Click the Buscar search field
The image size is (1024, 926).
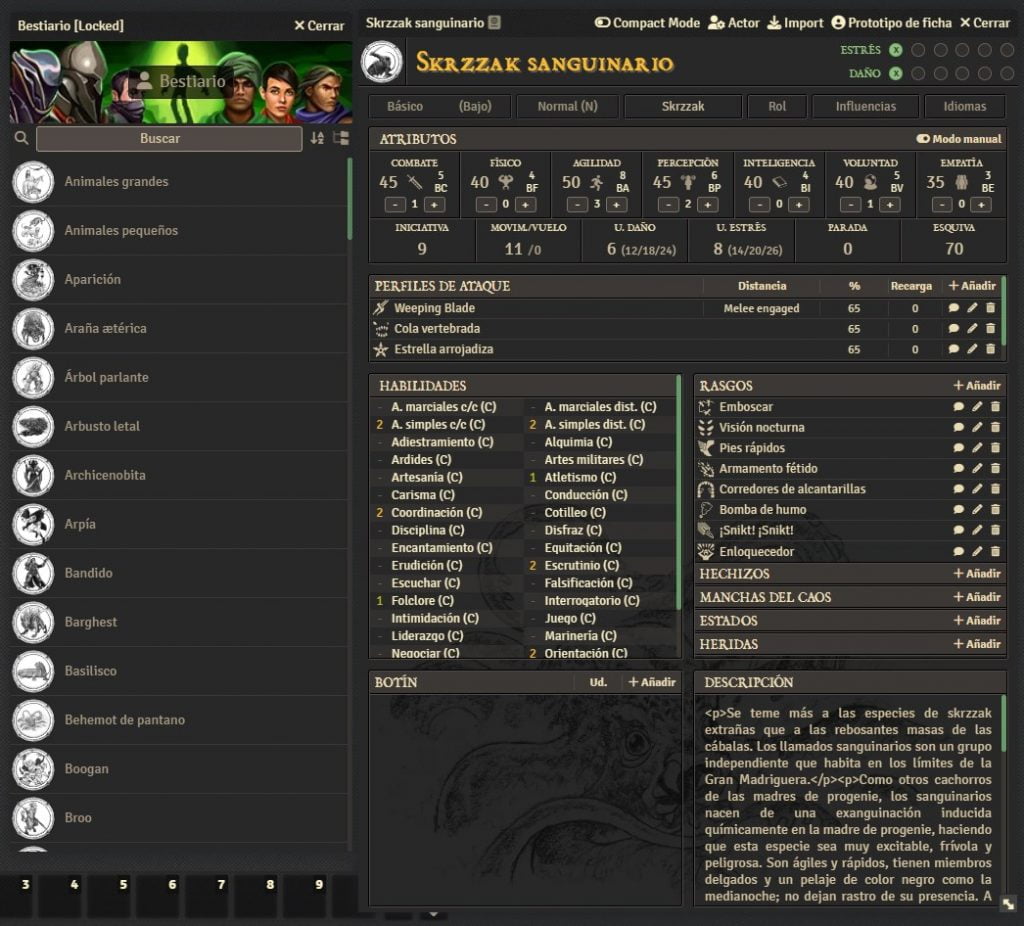pos(169,139)
